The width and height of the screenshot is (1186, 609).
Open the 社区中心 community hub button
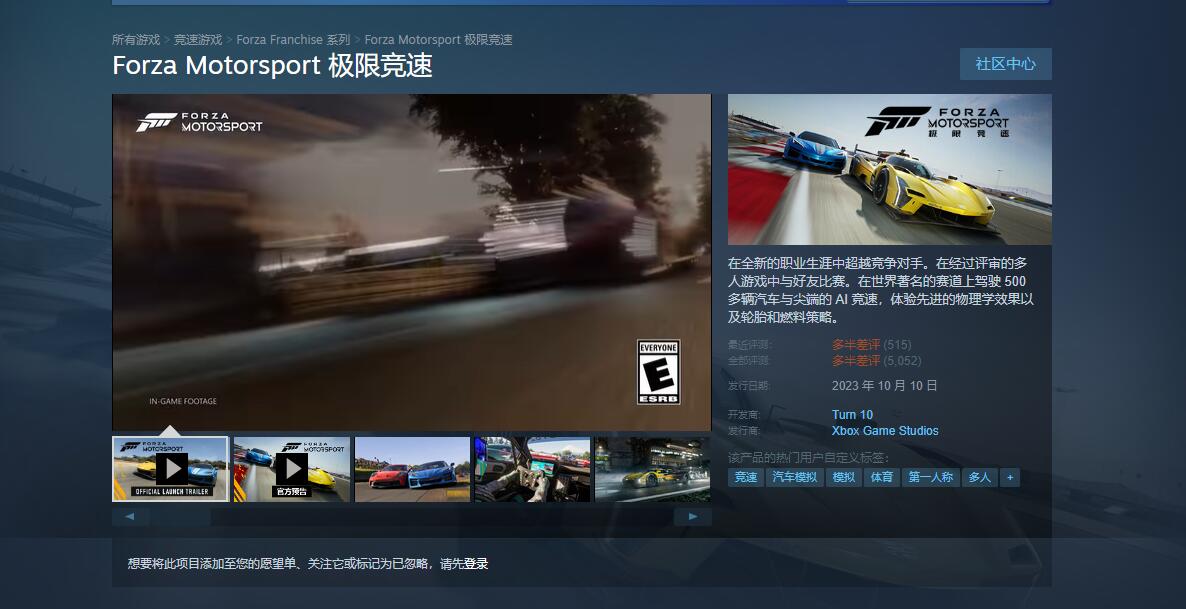[1005, 64]
